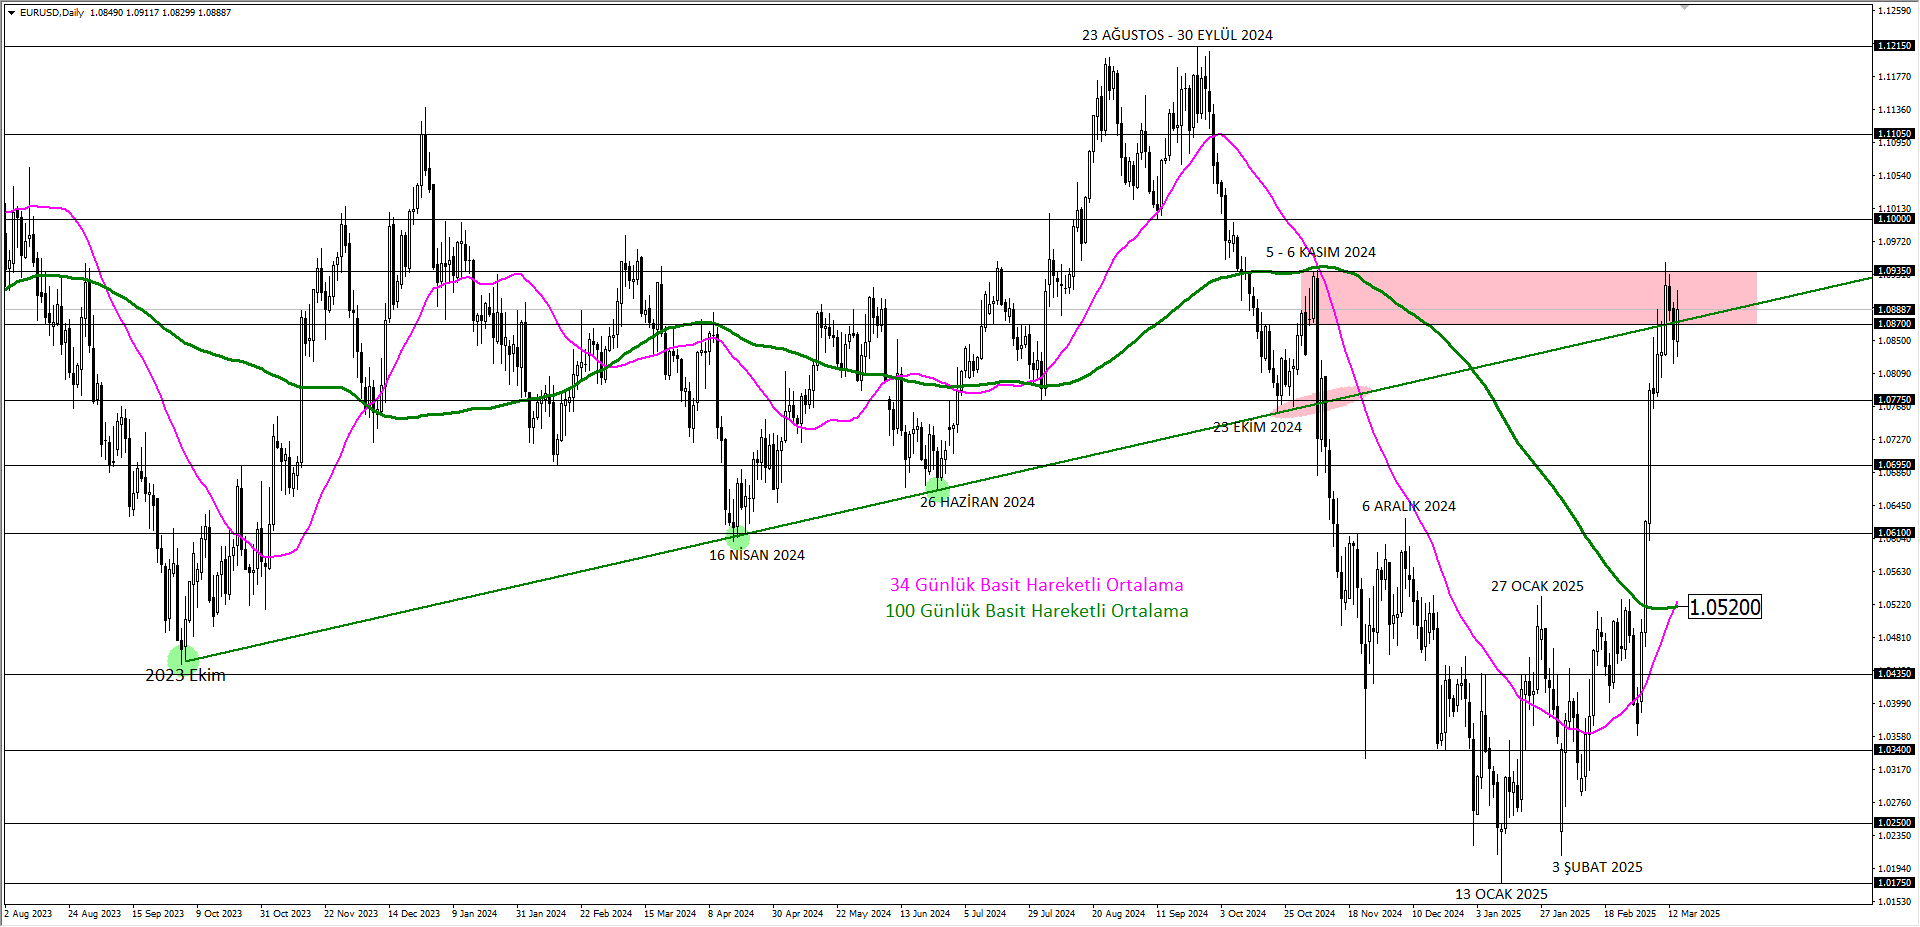
Task: Click the 1.06100 price level tag
Action: [1894, 533]
